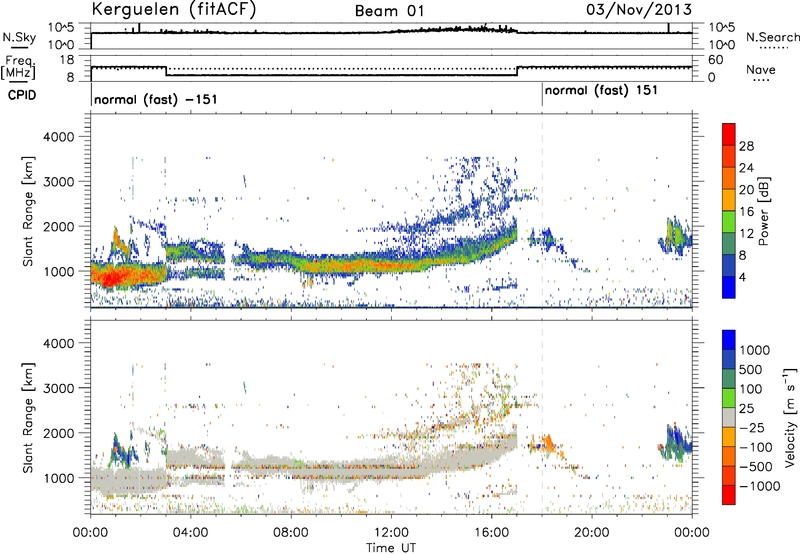This screenshot has height=554, width=800.
Task: Click the 'Time UT' axis label
Action: click(391, 548)
